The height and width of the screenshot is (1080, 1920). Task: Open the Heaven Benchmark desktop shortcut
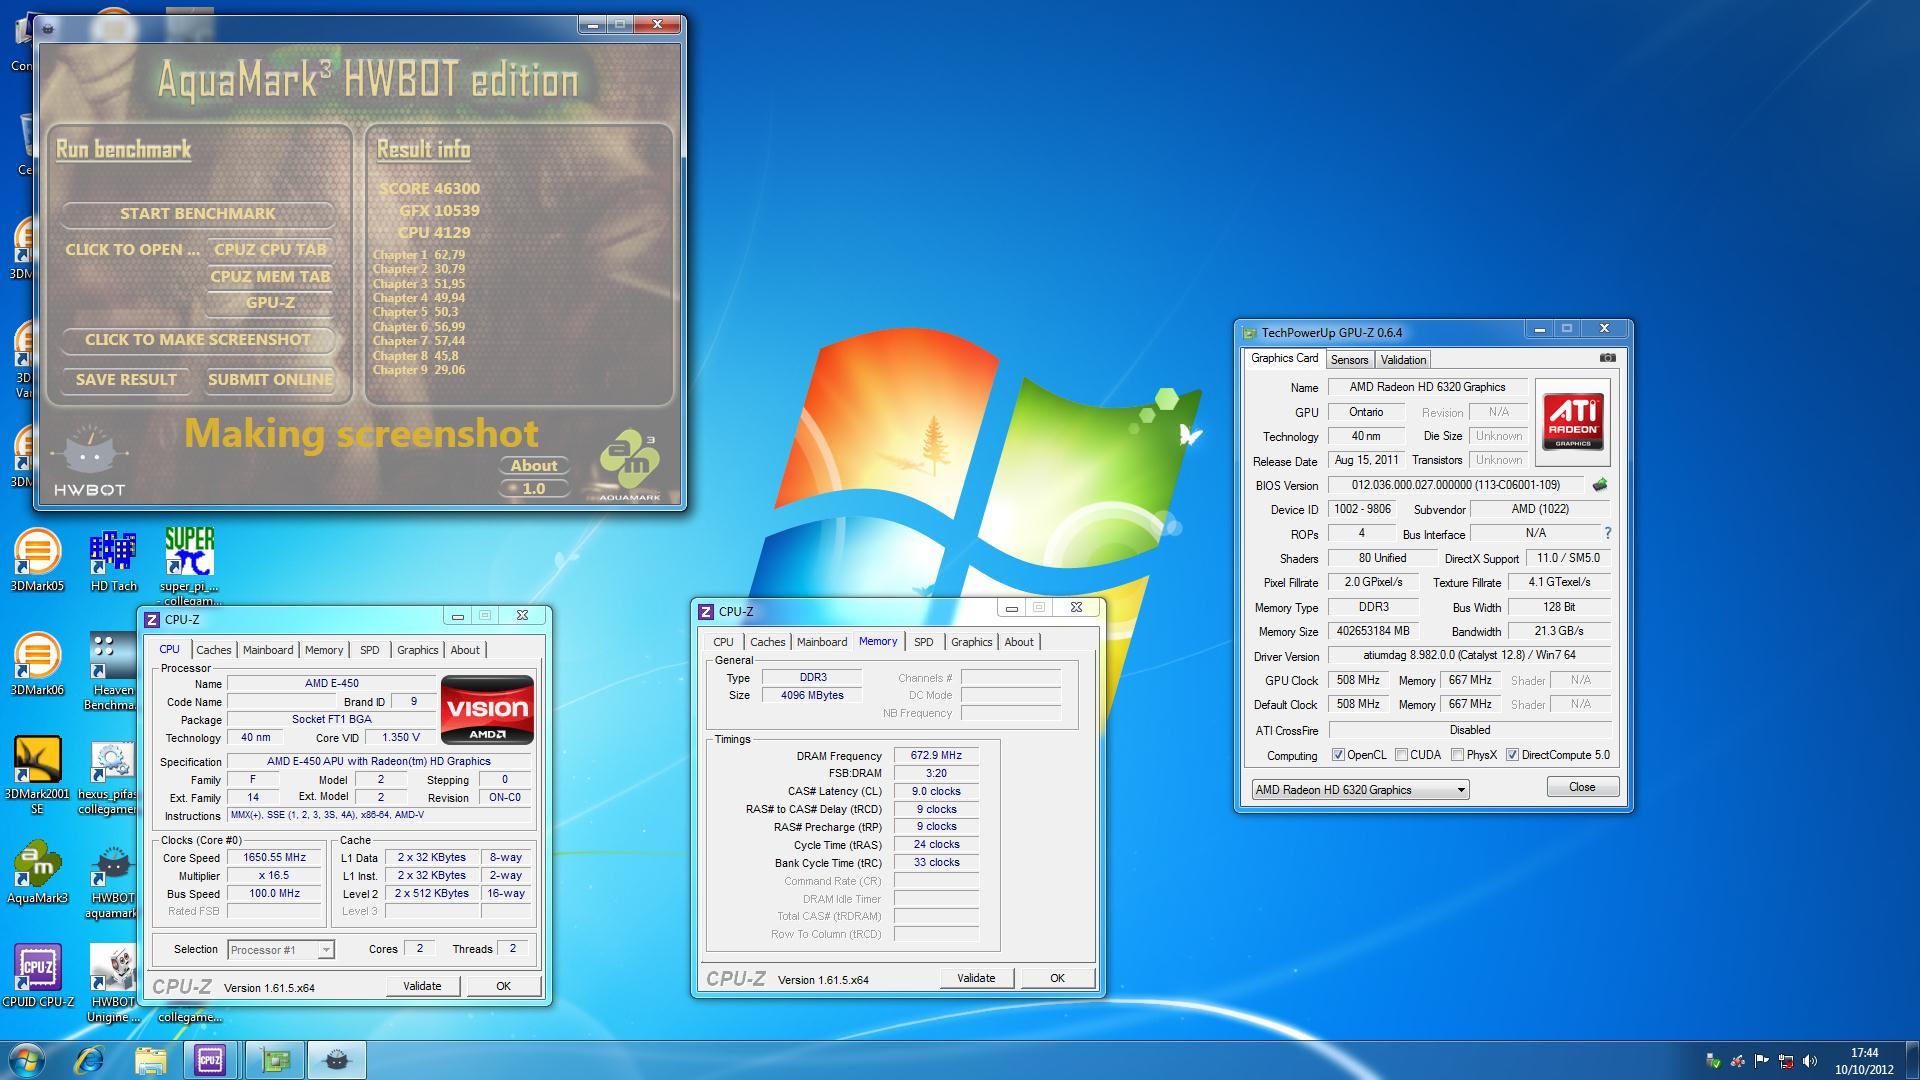click(x=113, y=670)
